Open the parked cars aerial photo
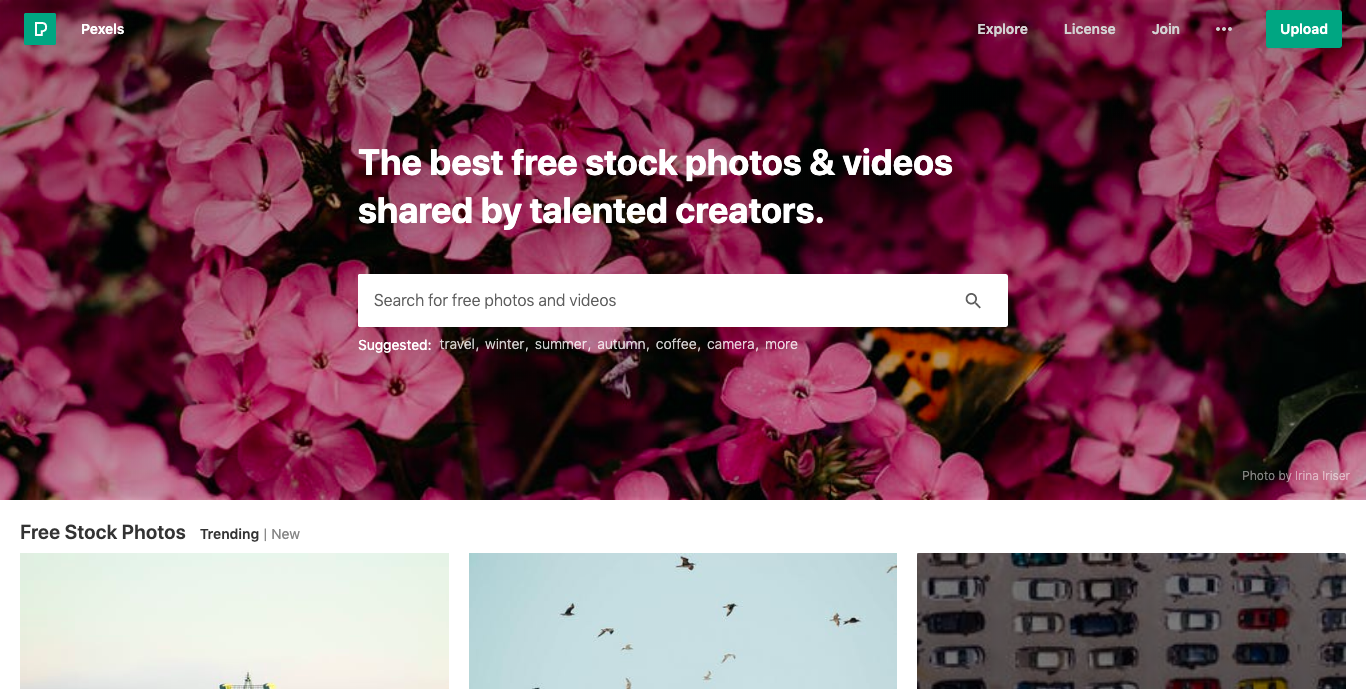This screenshot has height=689, width=1366. [x=1131, y=621]
